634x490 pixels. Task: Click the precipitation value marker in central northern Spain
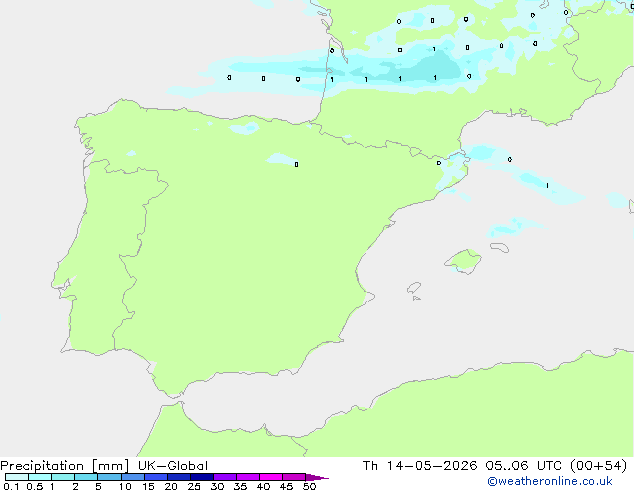[296, 165]
